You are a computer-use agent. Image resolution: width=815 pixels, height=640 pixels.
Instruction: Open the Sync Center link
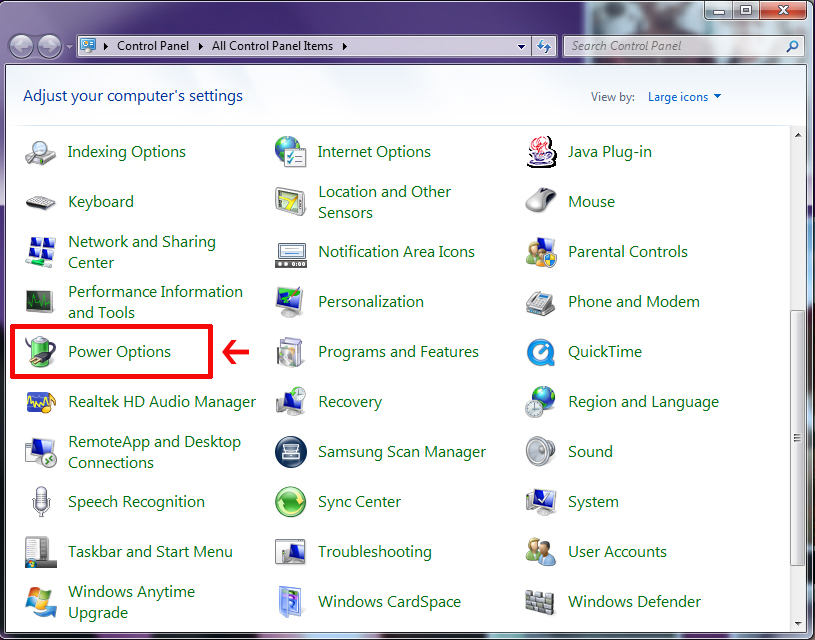pos(359,502)
